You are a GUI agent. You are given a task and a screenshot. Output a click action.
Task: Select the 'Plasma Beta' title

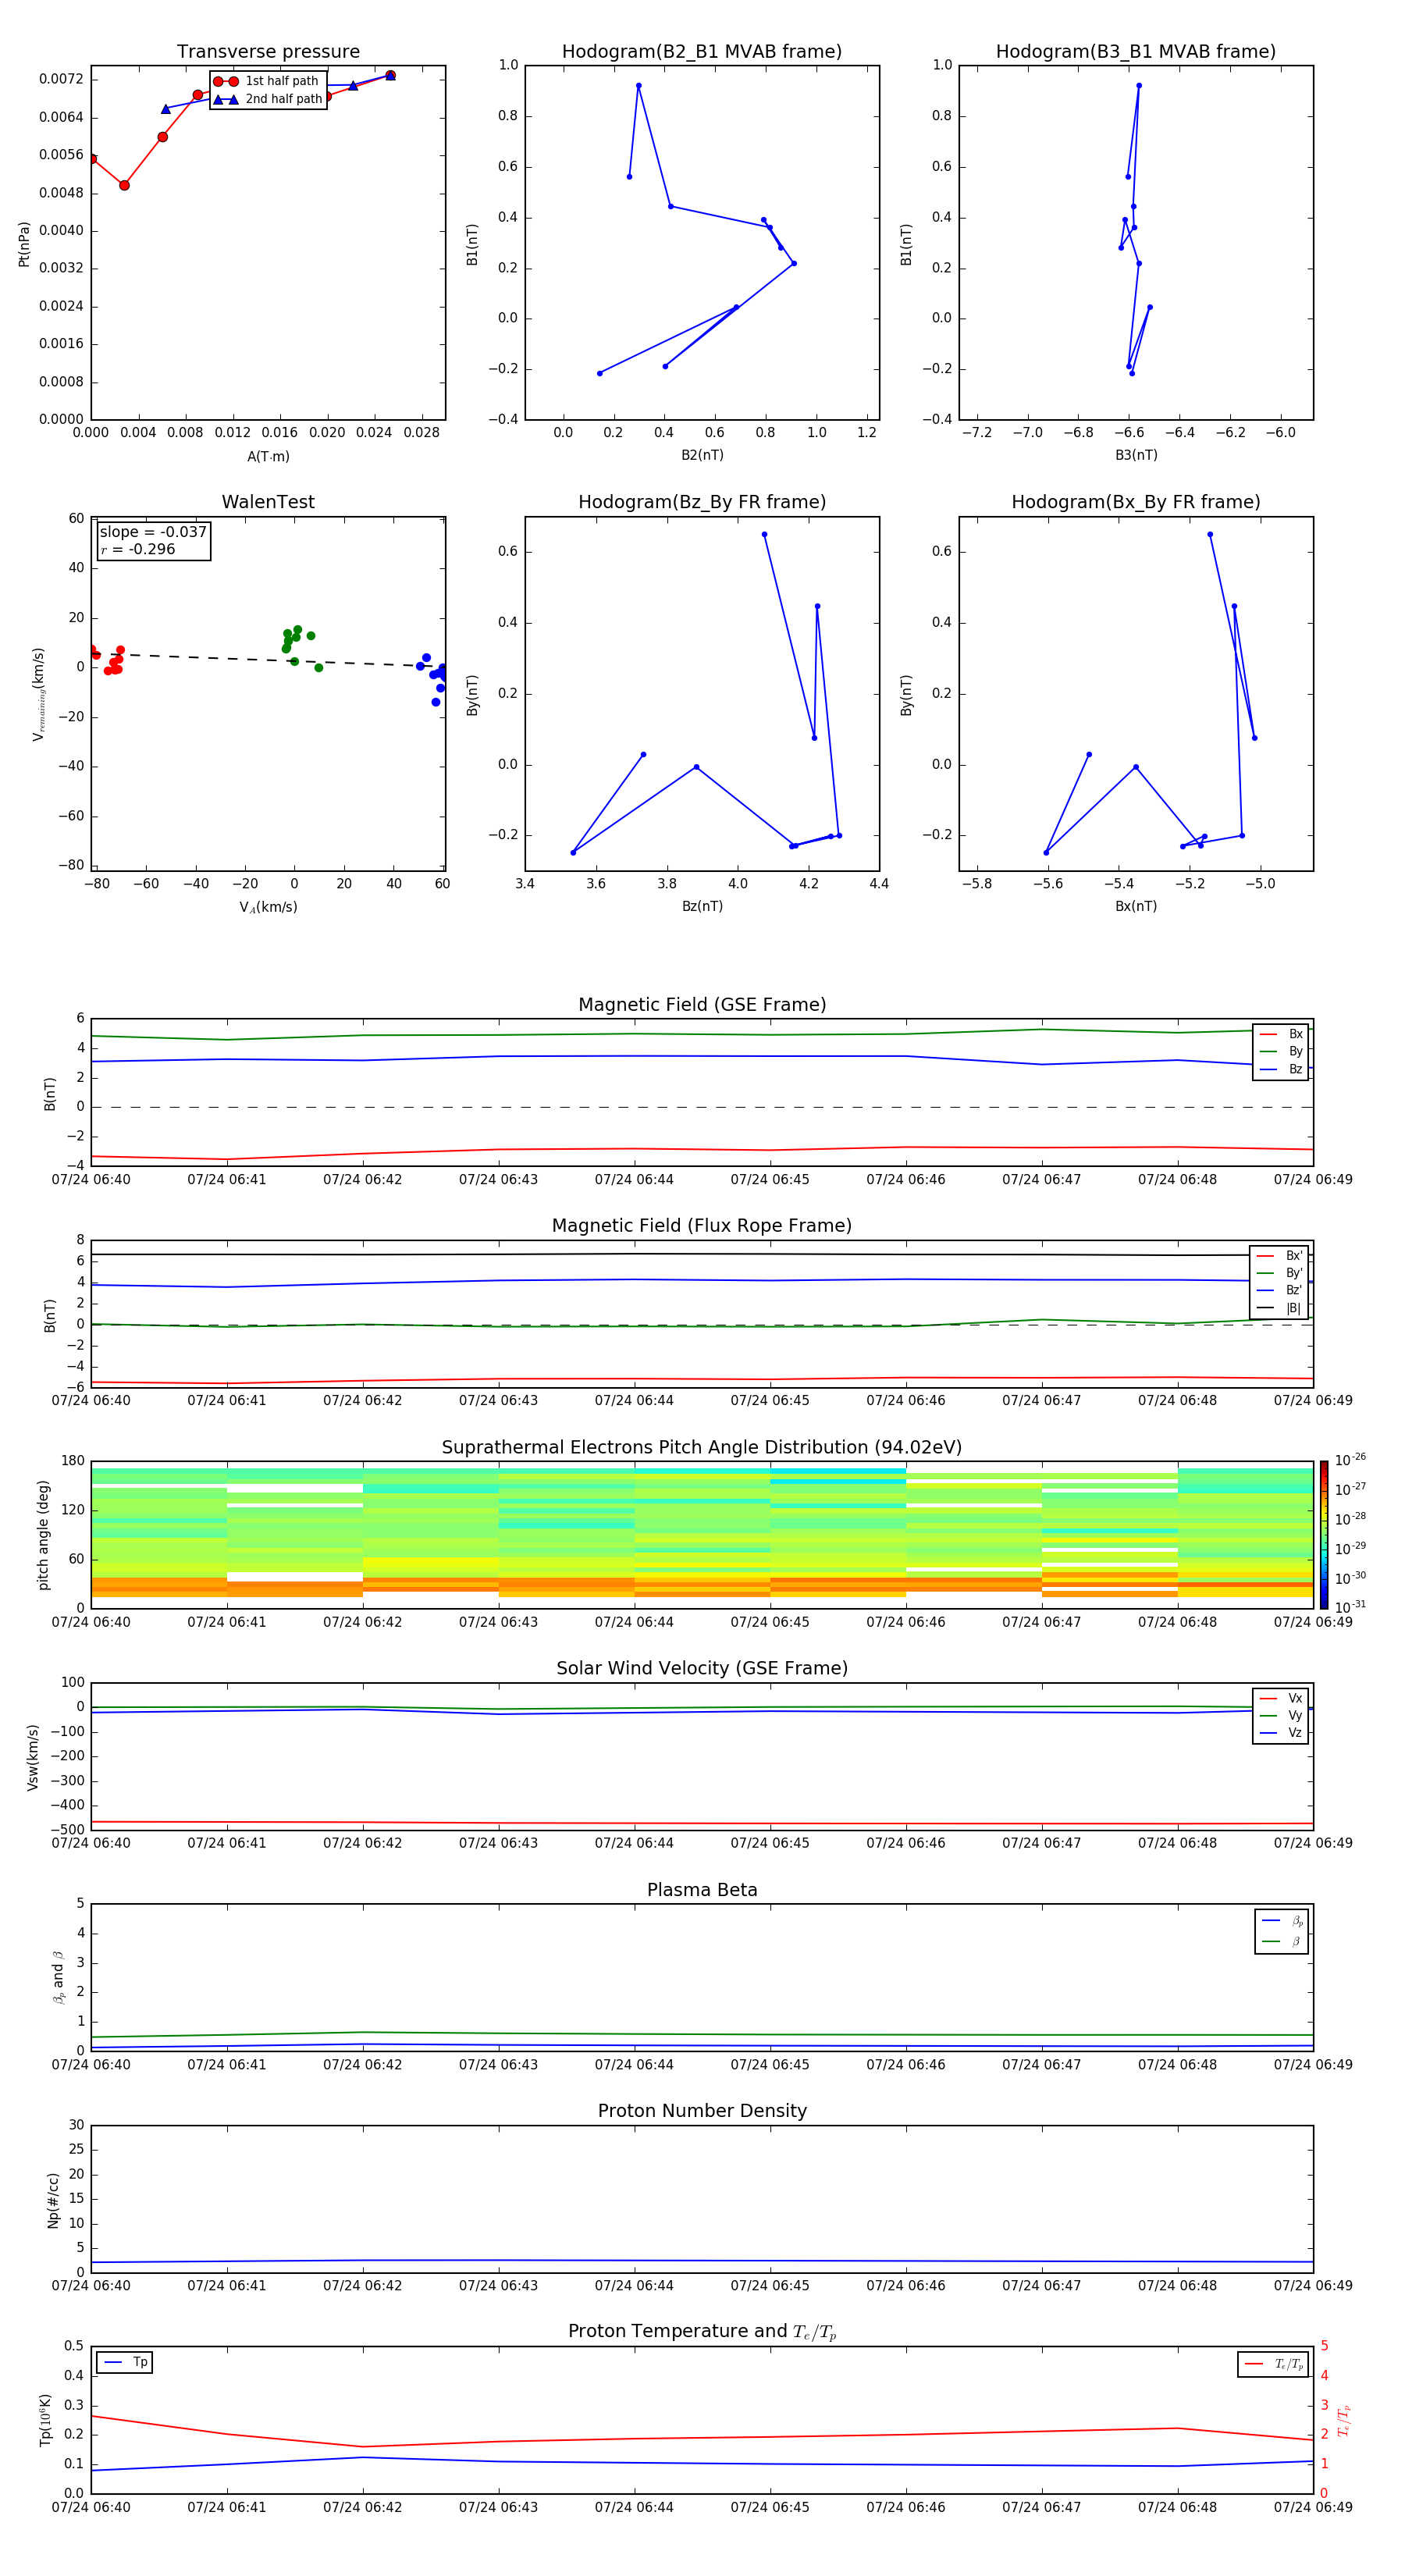point(702,1890)
